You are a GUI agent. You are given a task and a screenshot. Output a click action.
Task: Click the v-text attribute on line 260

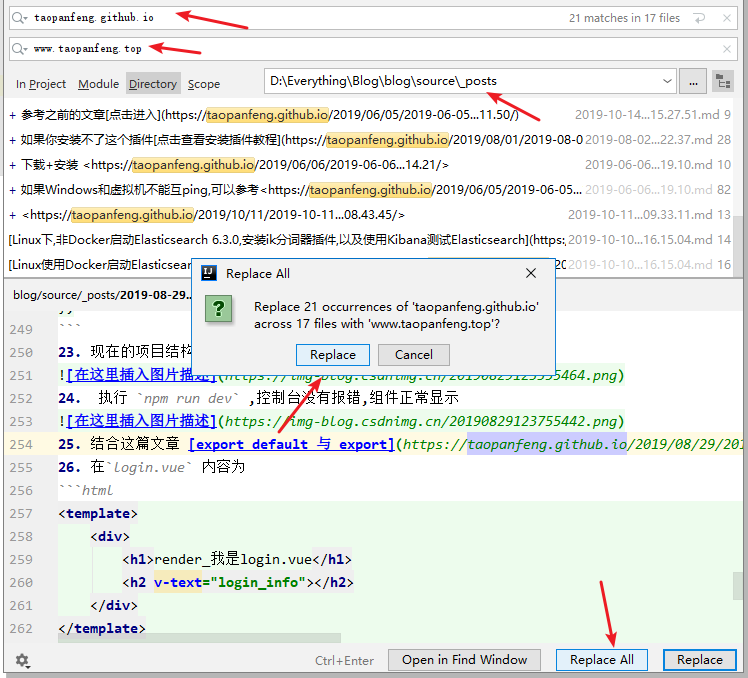click(178, 583)
